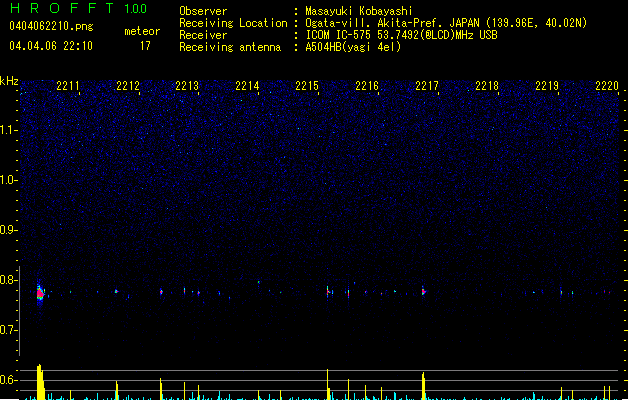This screenshot has width=629, height=400.
Task: Click the 2214 time marker
Action: click(247, 86)
